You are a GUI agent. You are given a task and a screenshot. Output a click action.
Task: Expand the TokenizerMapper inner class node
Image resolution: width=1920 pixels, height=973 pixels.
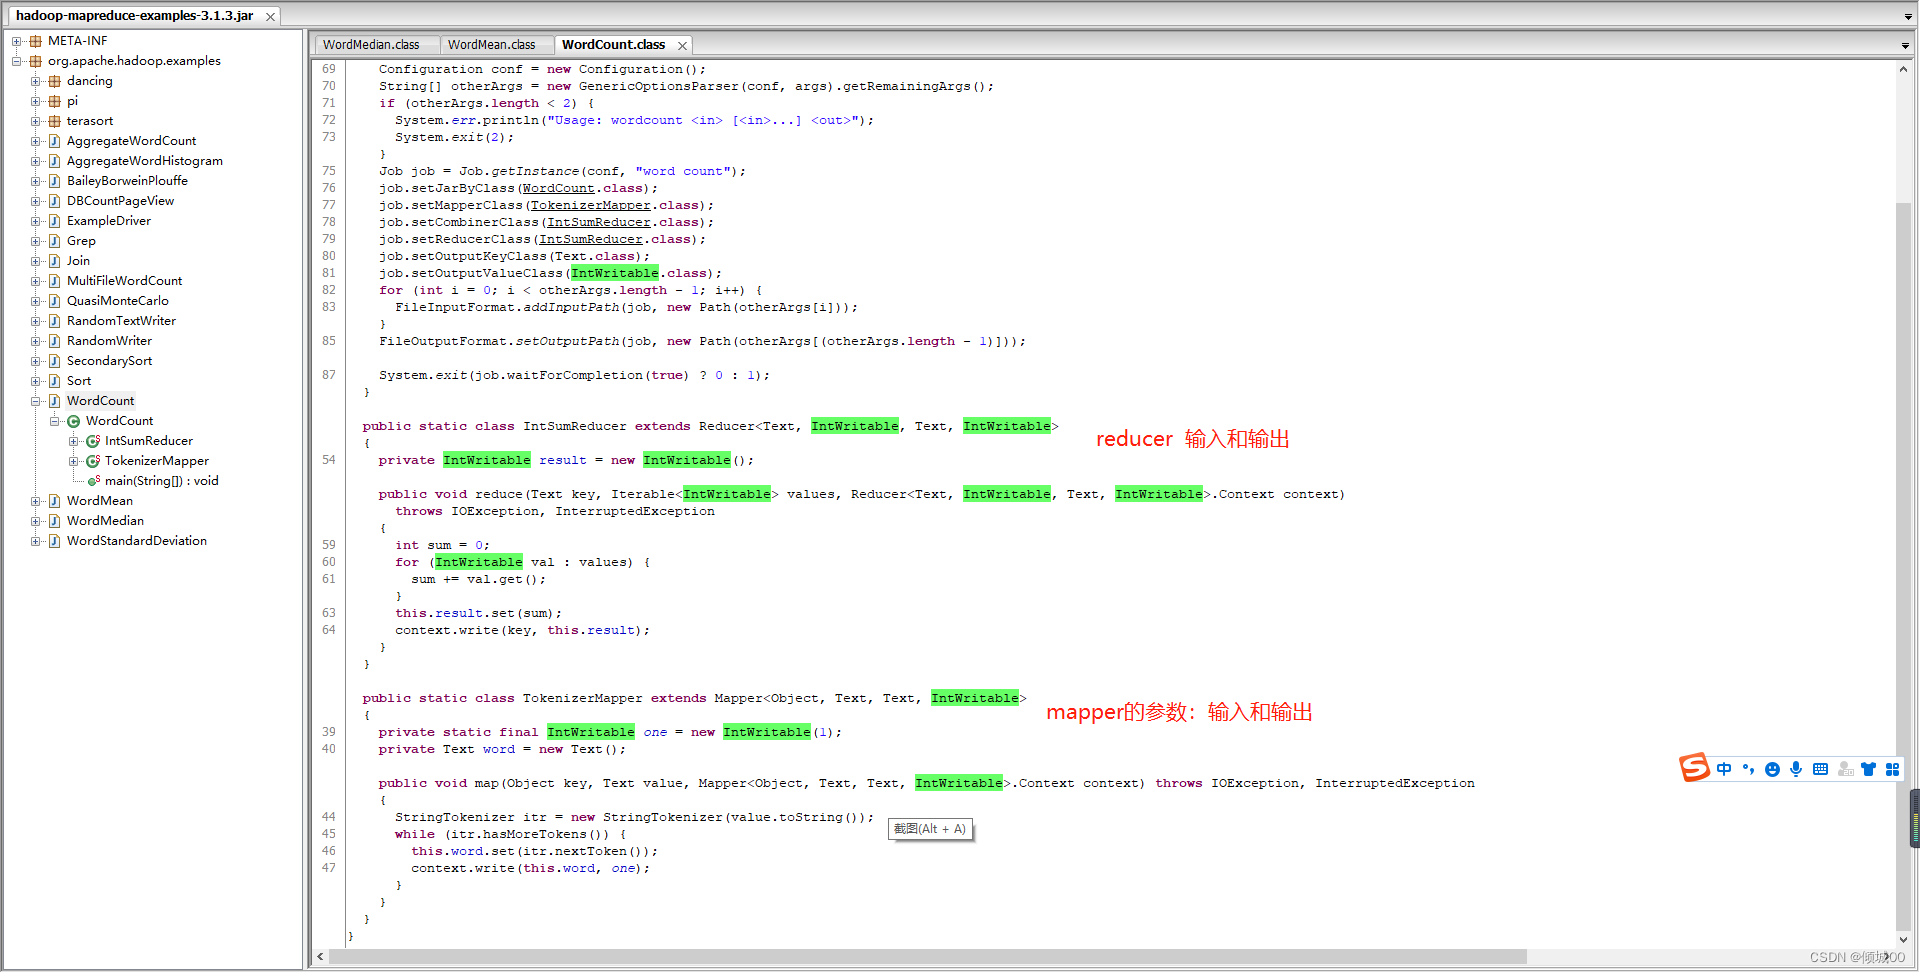click(x=74, y=461)
